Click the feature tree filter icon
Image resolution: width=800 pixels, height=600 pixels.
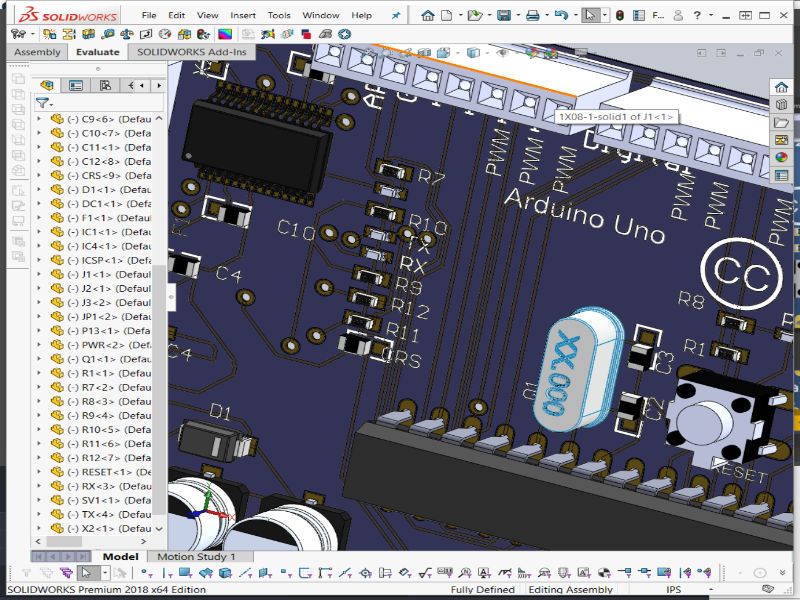(x=41, y=102)
